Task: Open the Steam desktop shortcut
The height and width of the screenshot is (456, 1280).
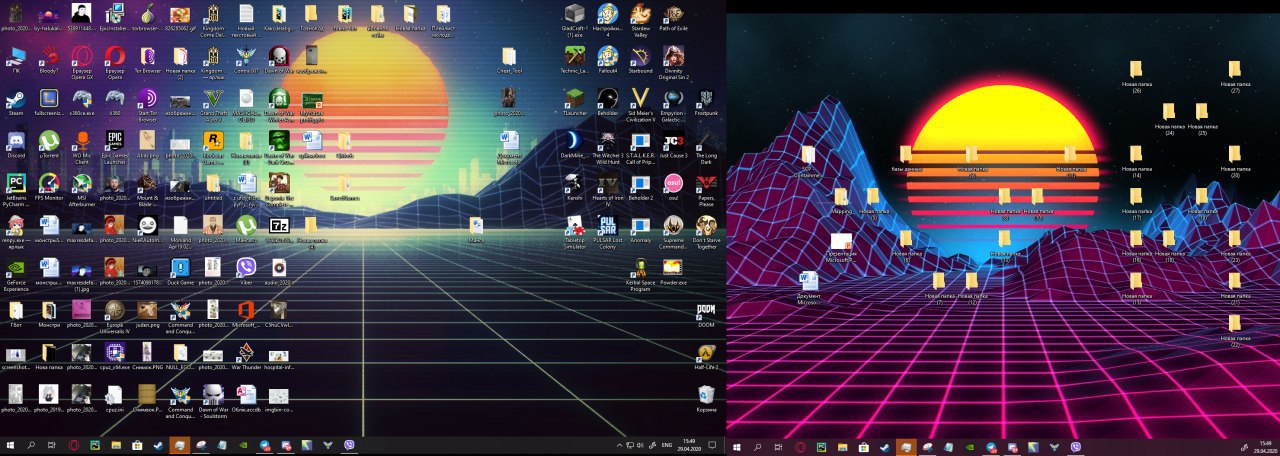Action: [15, 102]
